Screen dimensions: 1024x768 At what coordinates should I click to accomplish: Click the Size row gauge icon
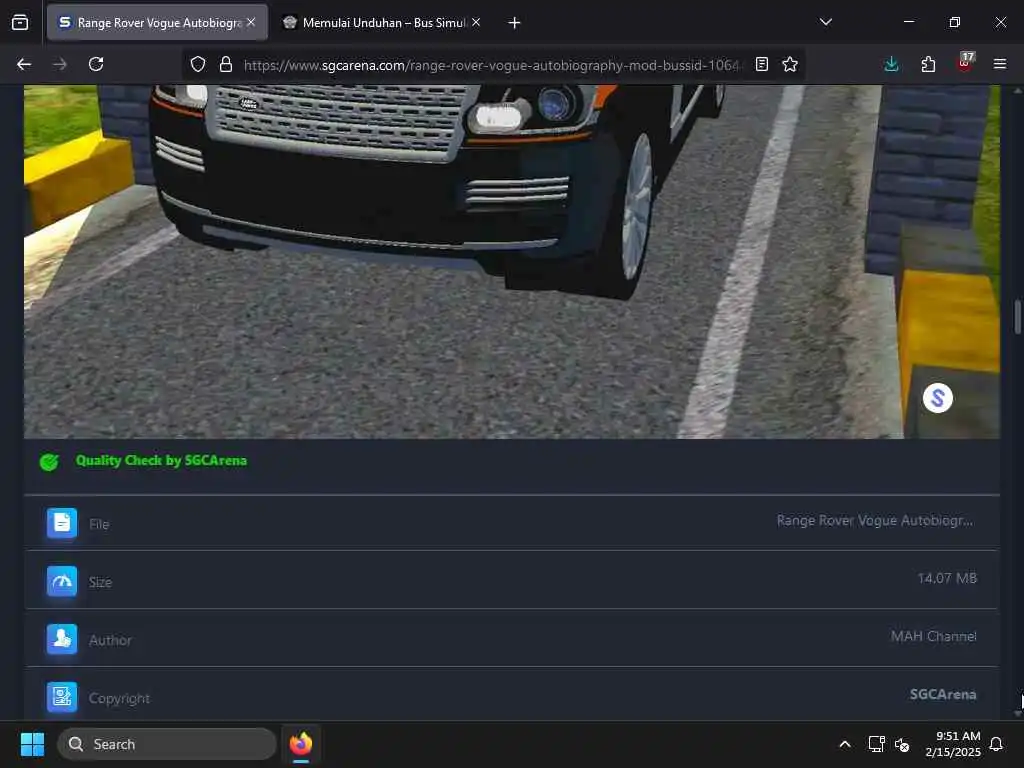point(62,581)
